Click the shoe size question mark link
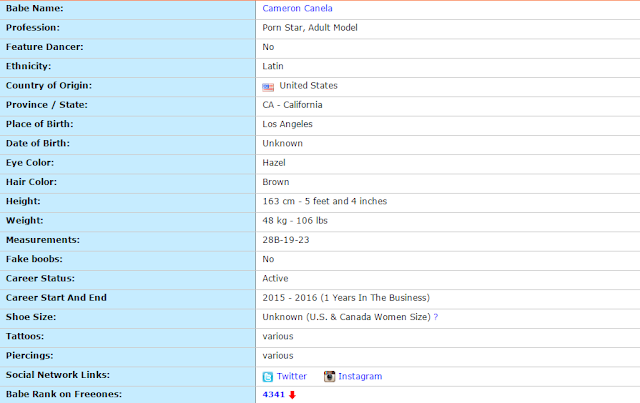The width and height of the screenshot is (640, 403). click(436, 317)
